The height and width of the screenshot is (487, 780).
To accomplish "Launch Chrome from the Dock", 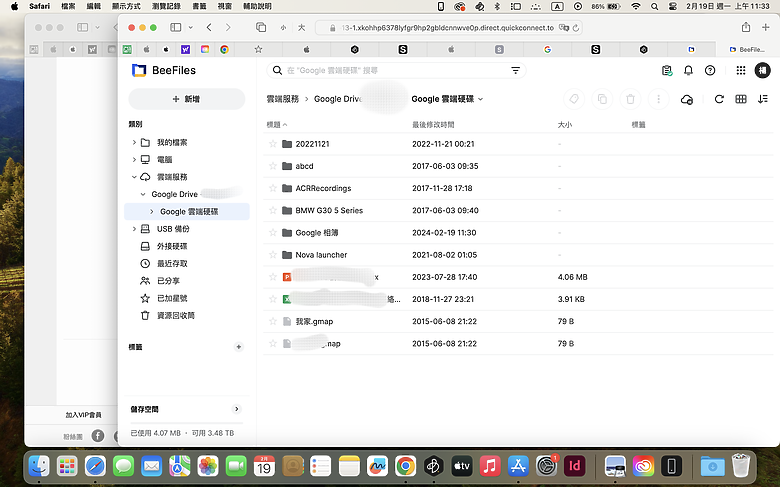I will pyautogui.click(x=405, y=466).
